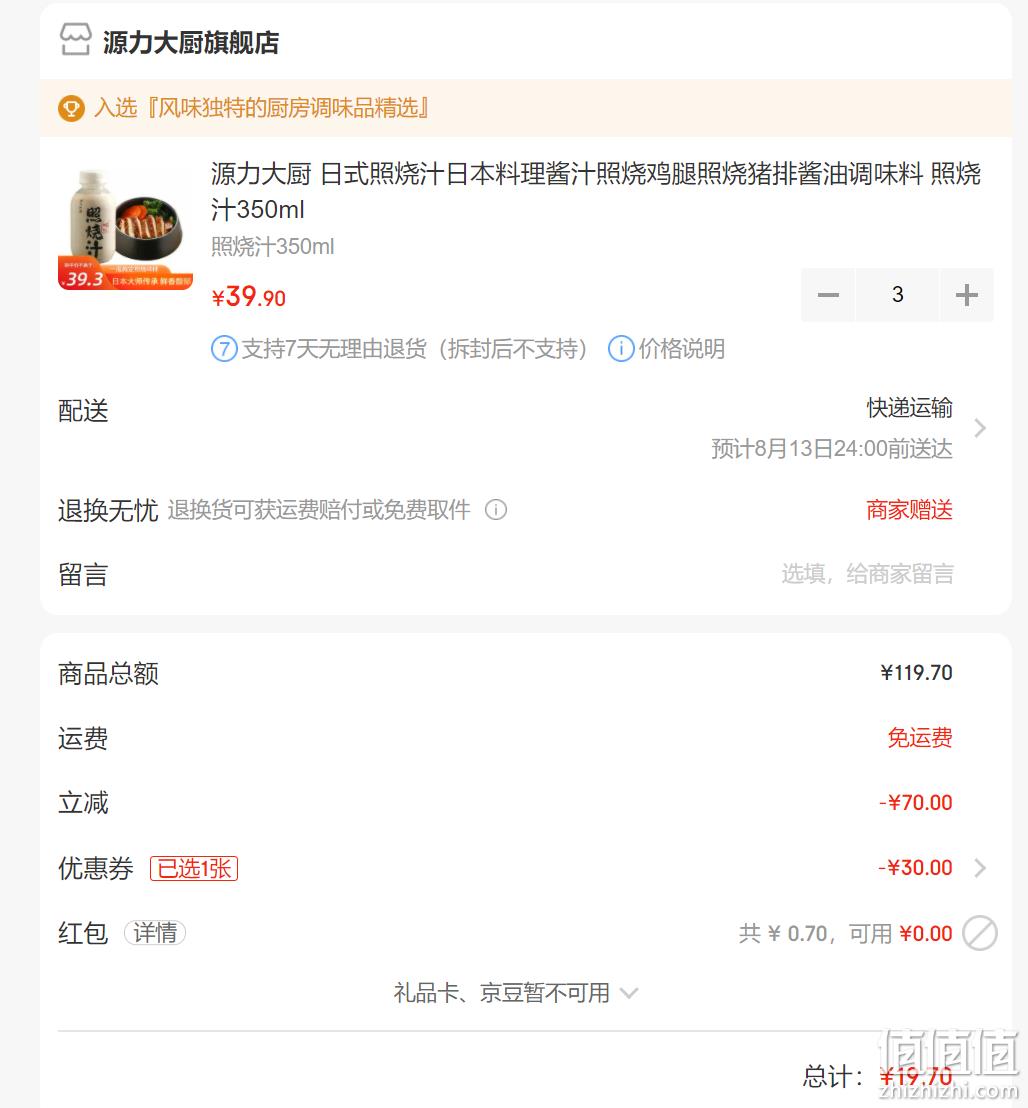This screenshot has width=1028, height=1108.
Task: Open the teriyaki sauce product thumbnail
Action: coord(125,229)
